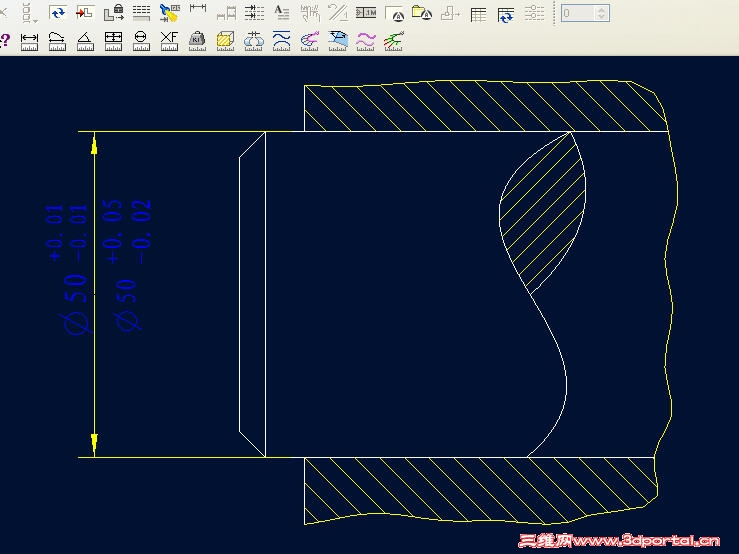Open the folder with symbol icon
This screenshot has width=739, height=554.
tap(422, 13)
